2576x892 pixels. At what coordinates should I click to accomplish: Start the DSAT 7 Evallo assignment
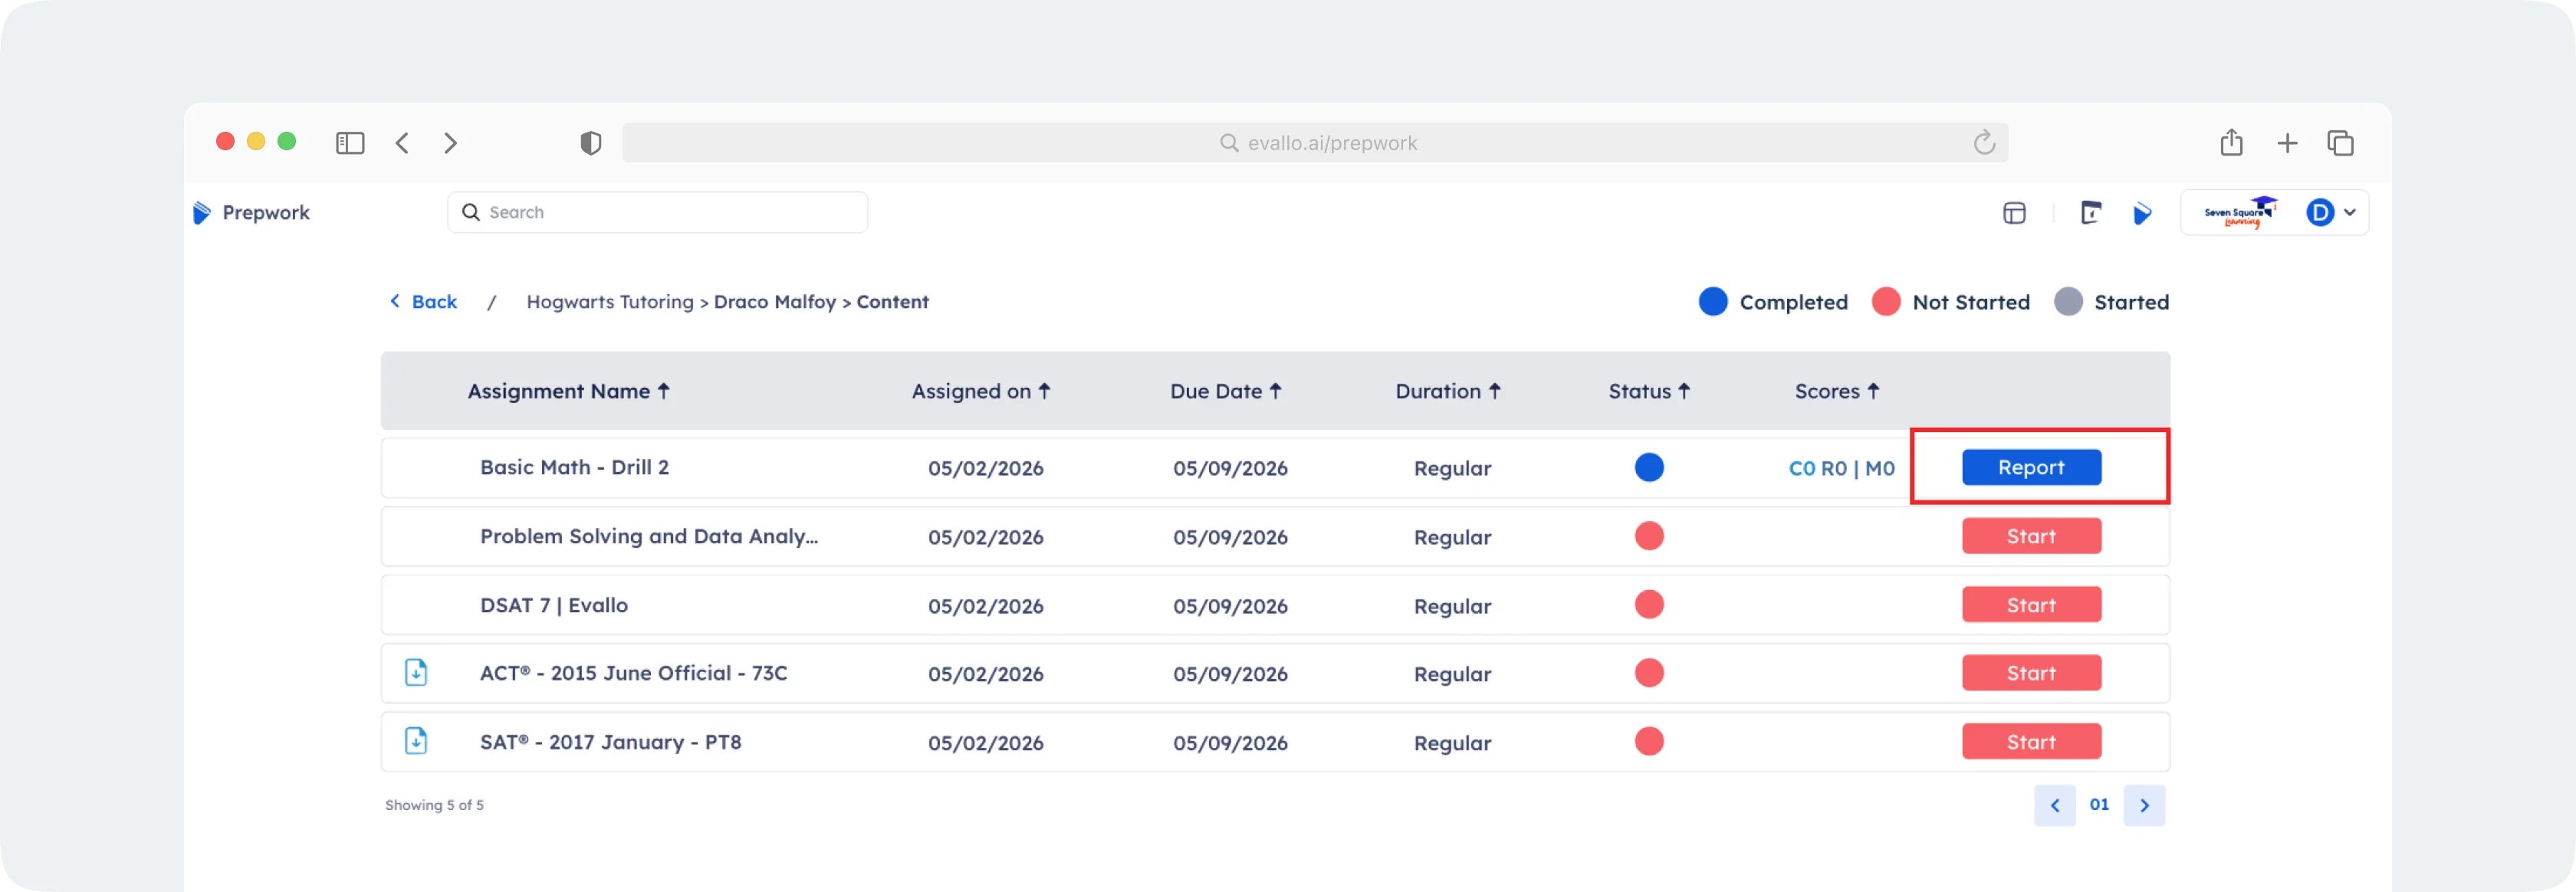2031,605
